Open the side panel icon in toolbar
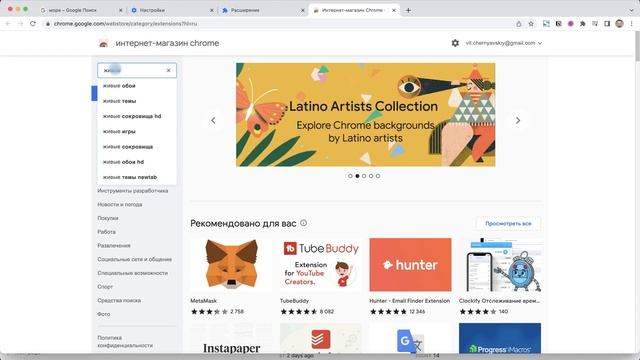 click(607, 24)
